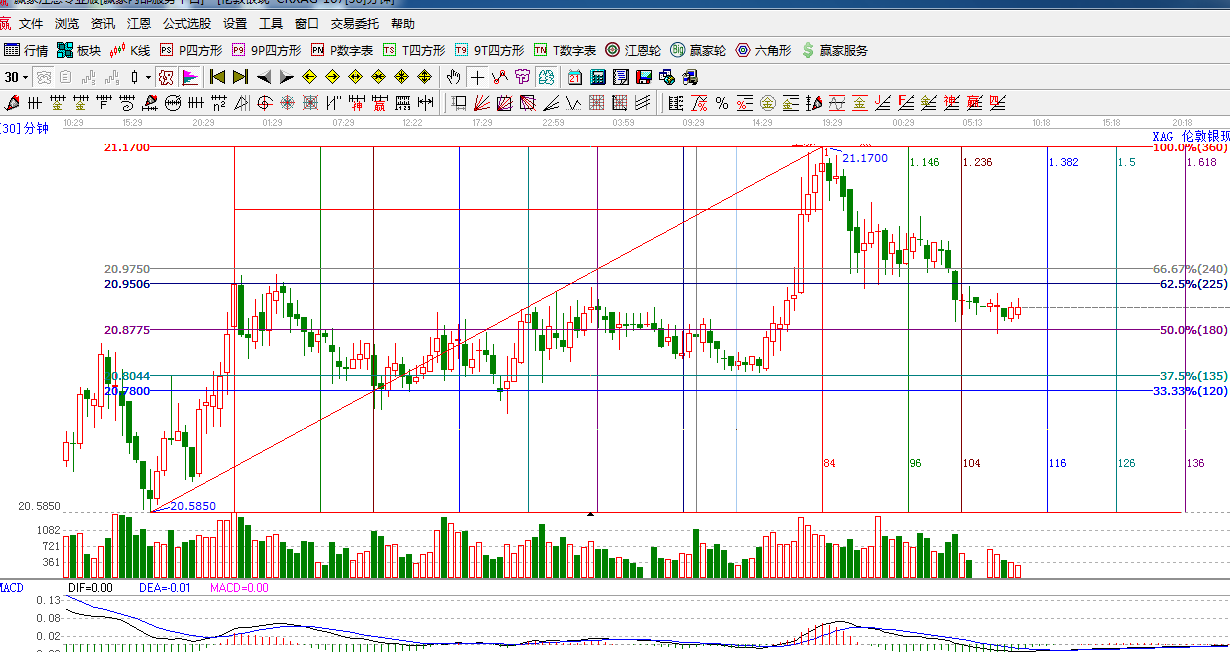Jump to first bar with skip-back arrow
The width and height of the screenshot is (1230, 652).
click(x=217, y=77)
